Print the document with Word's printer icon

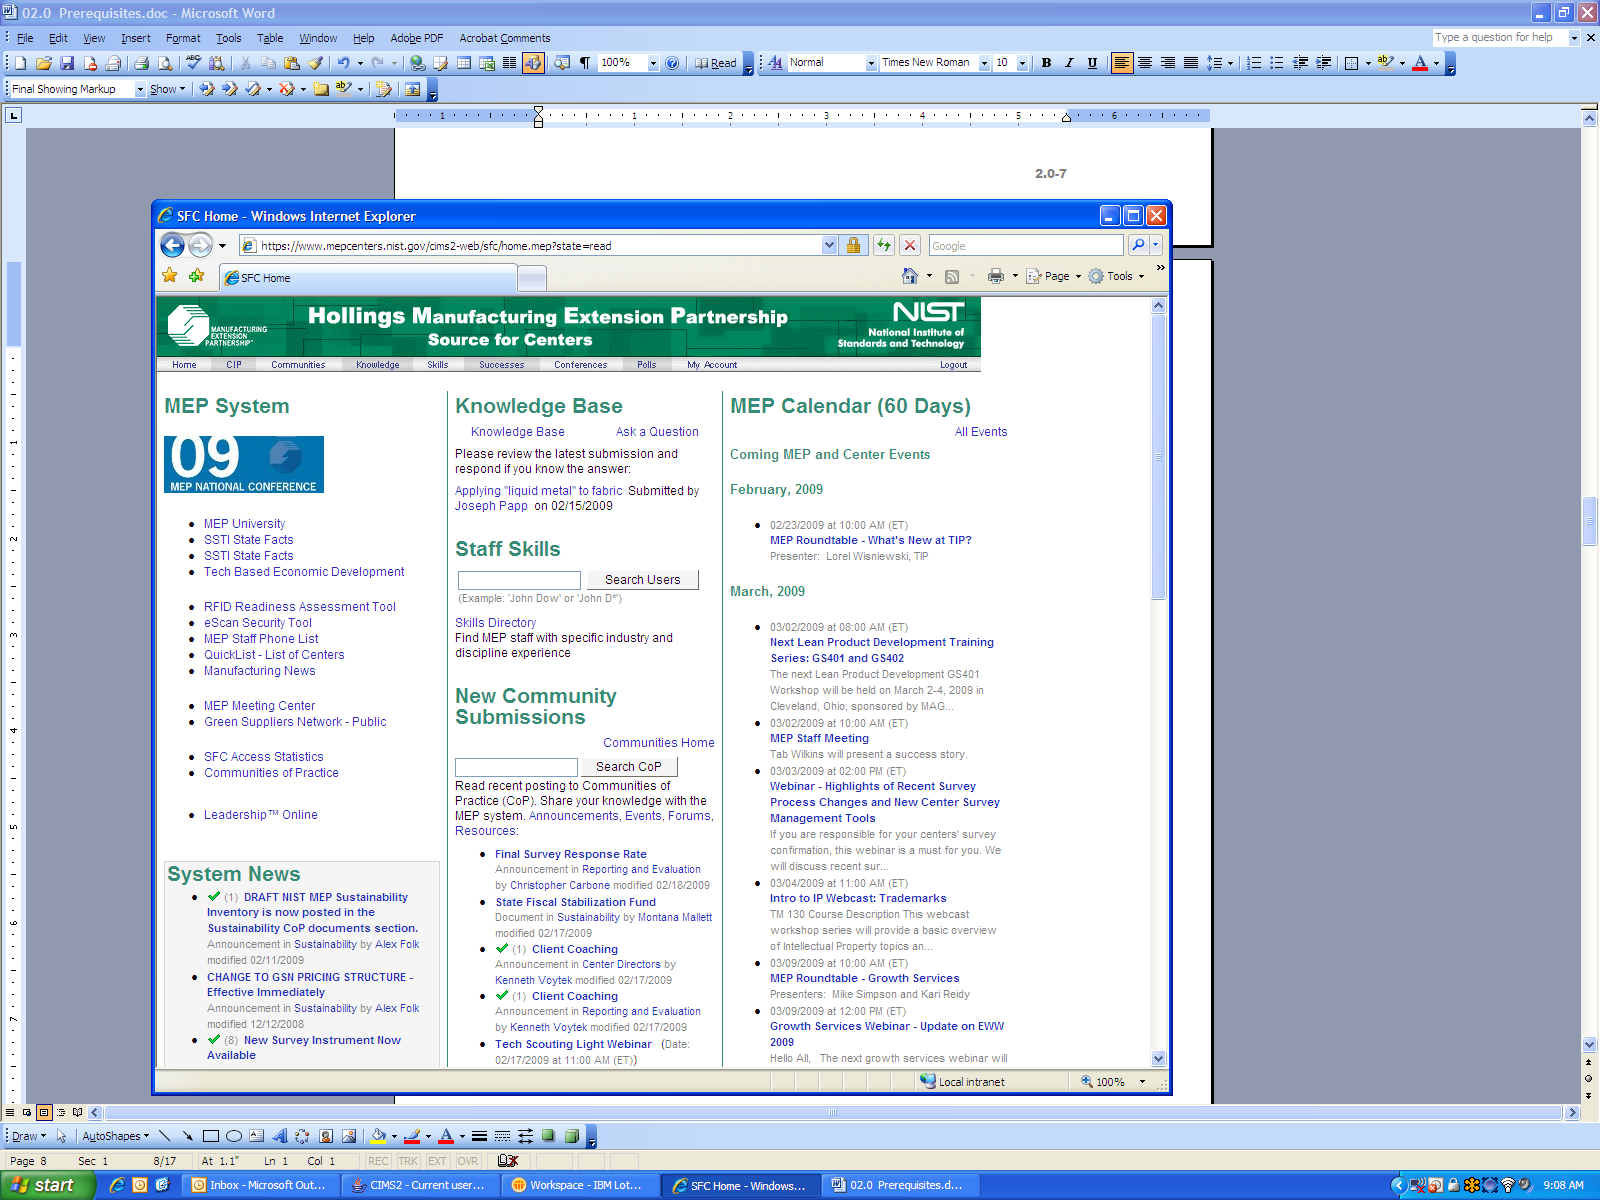(142, 63)
